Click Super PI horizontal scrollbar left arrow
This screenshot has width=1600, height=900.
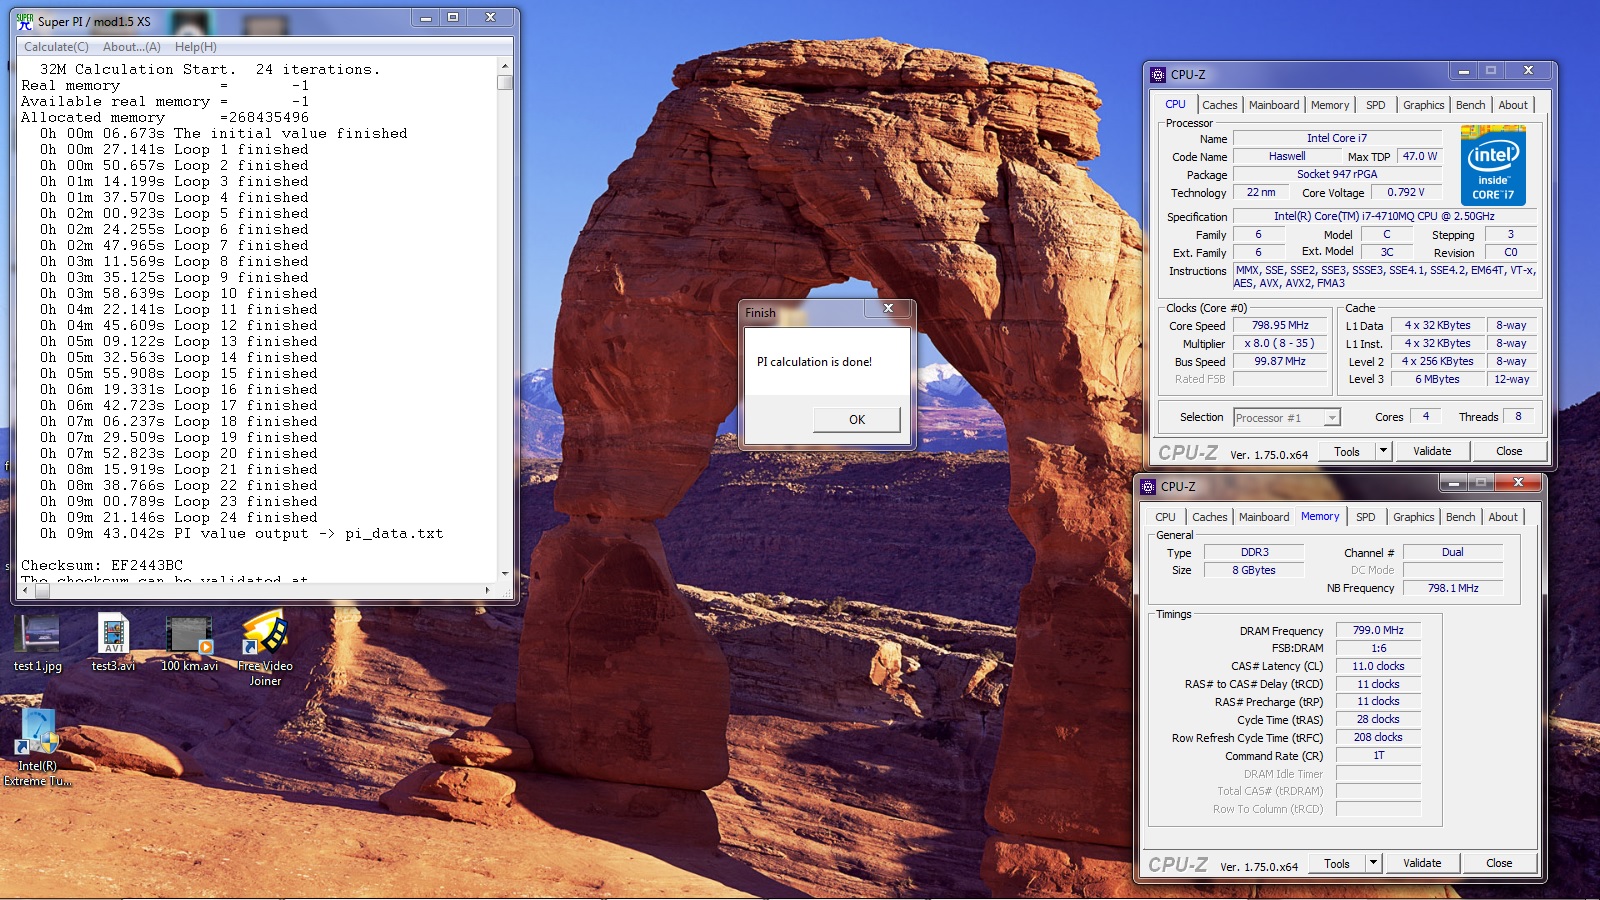27,590
